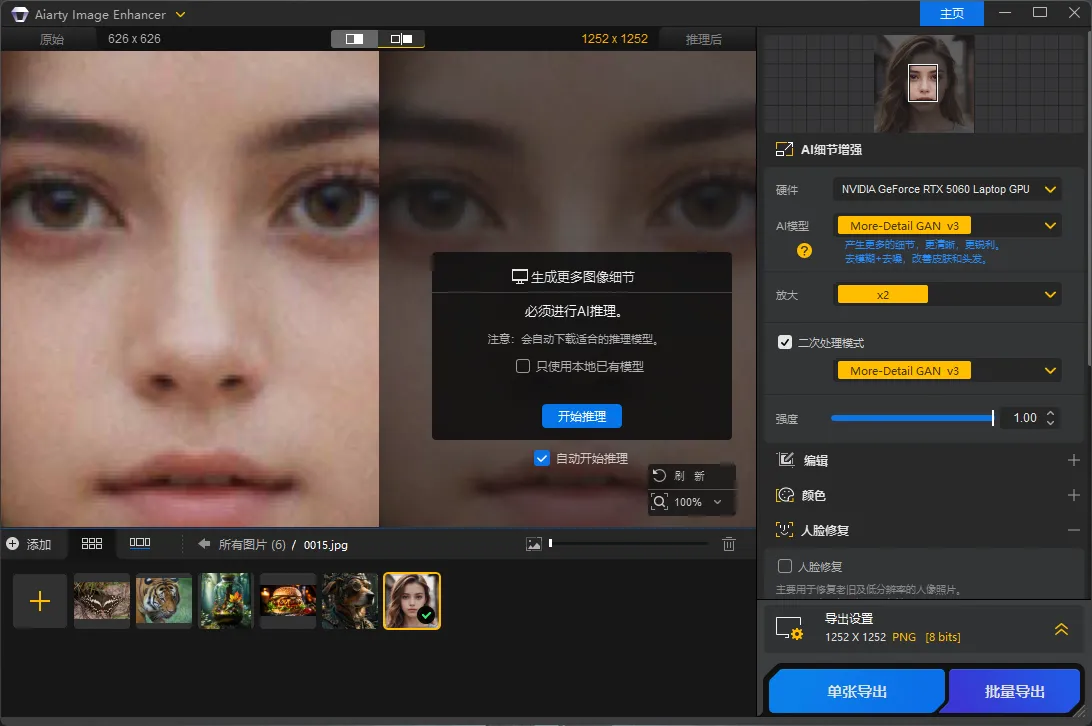Image resolution: width=1092 pixels, height=726 pixels.
Task: Open the 硬件 GPU dropdown
Action: [x=946, y=190]
